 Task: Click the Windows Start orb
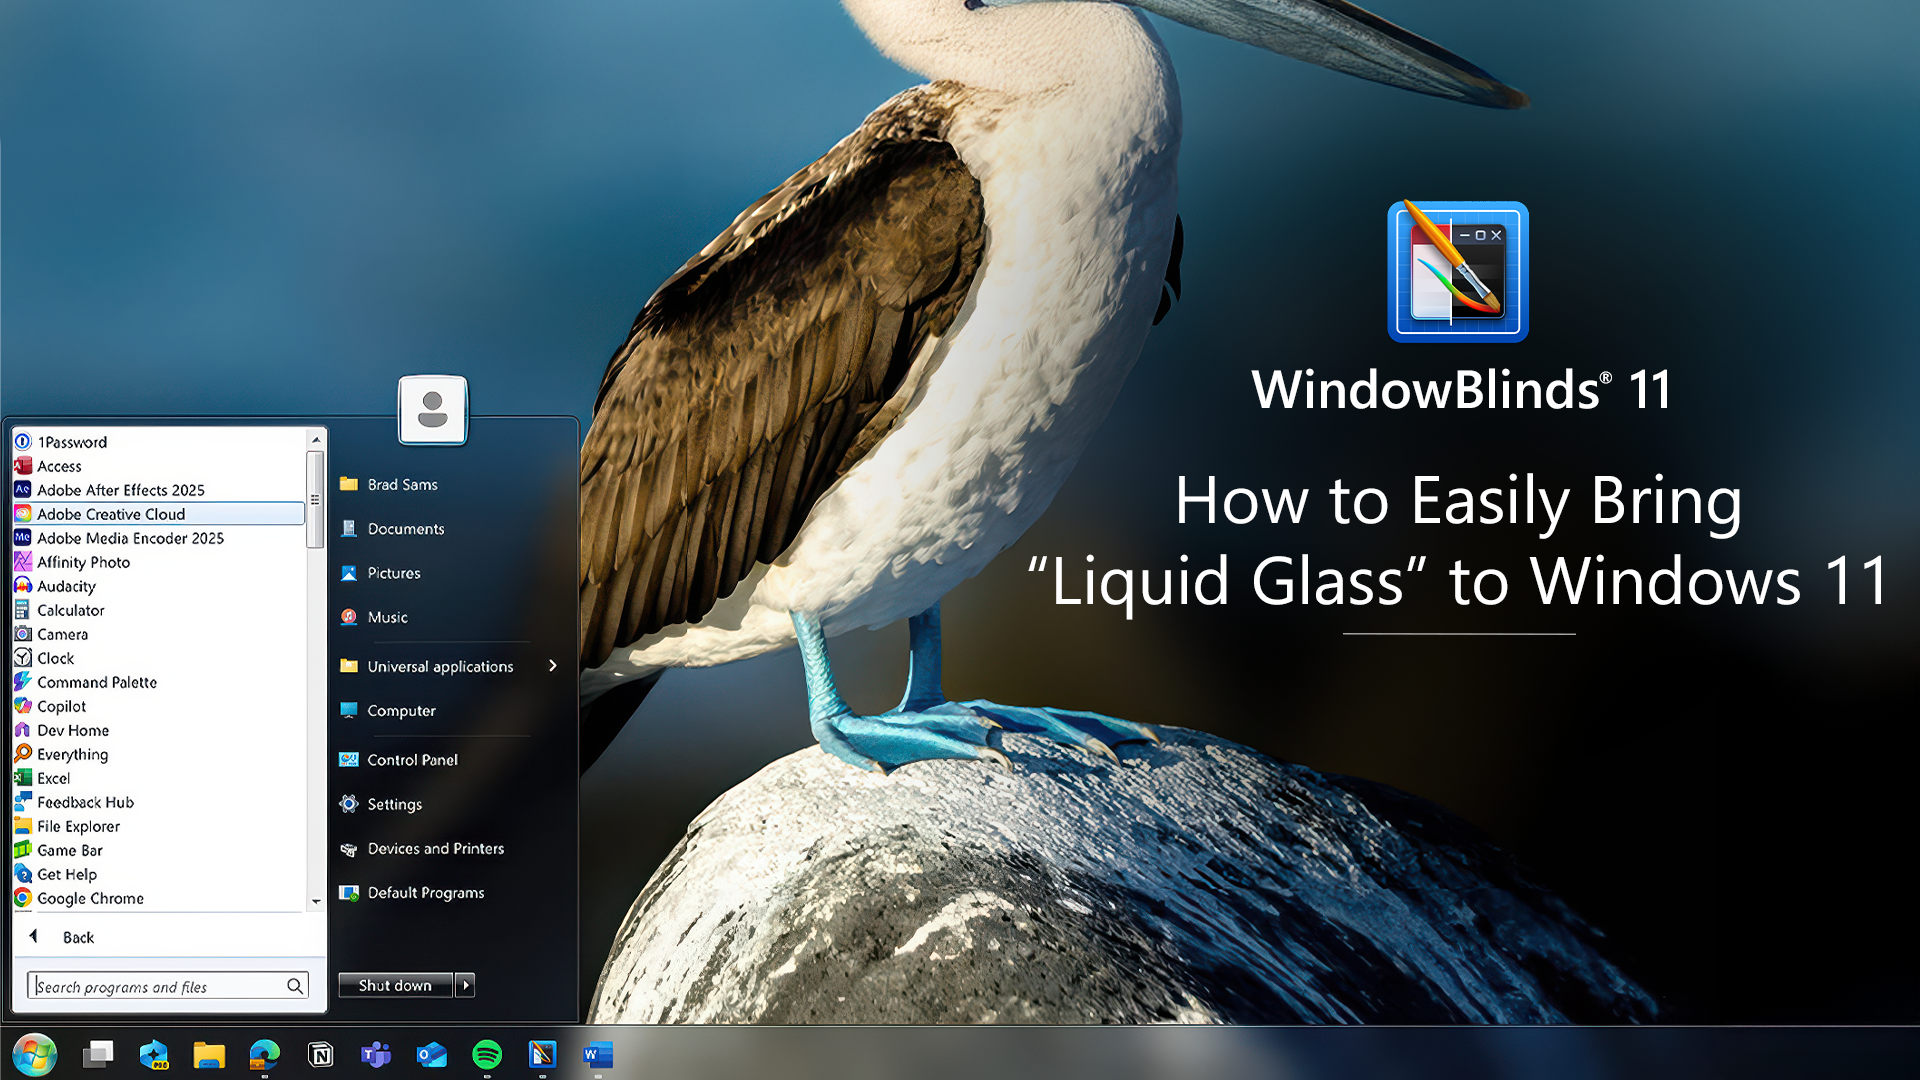click(x=35, y=1054)
